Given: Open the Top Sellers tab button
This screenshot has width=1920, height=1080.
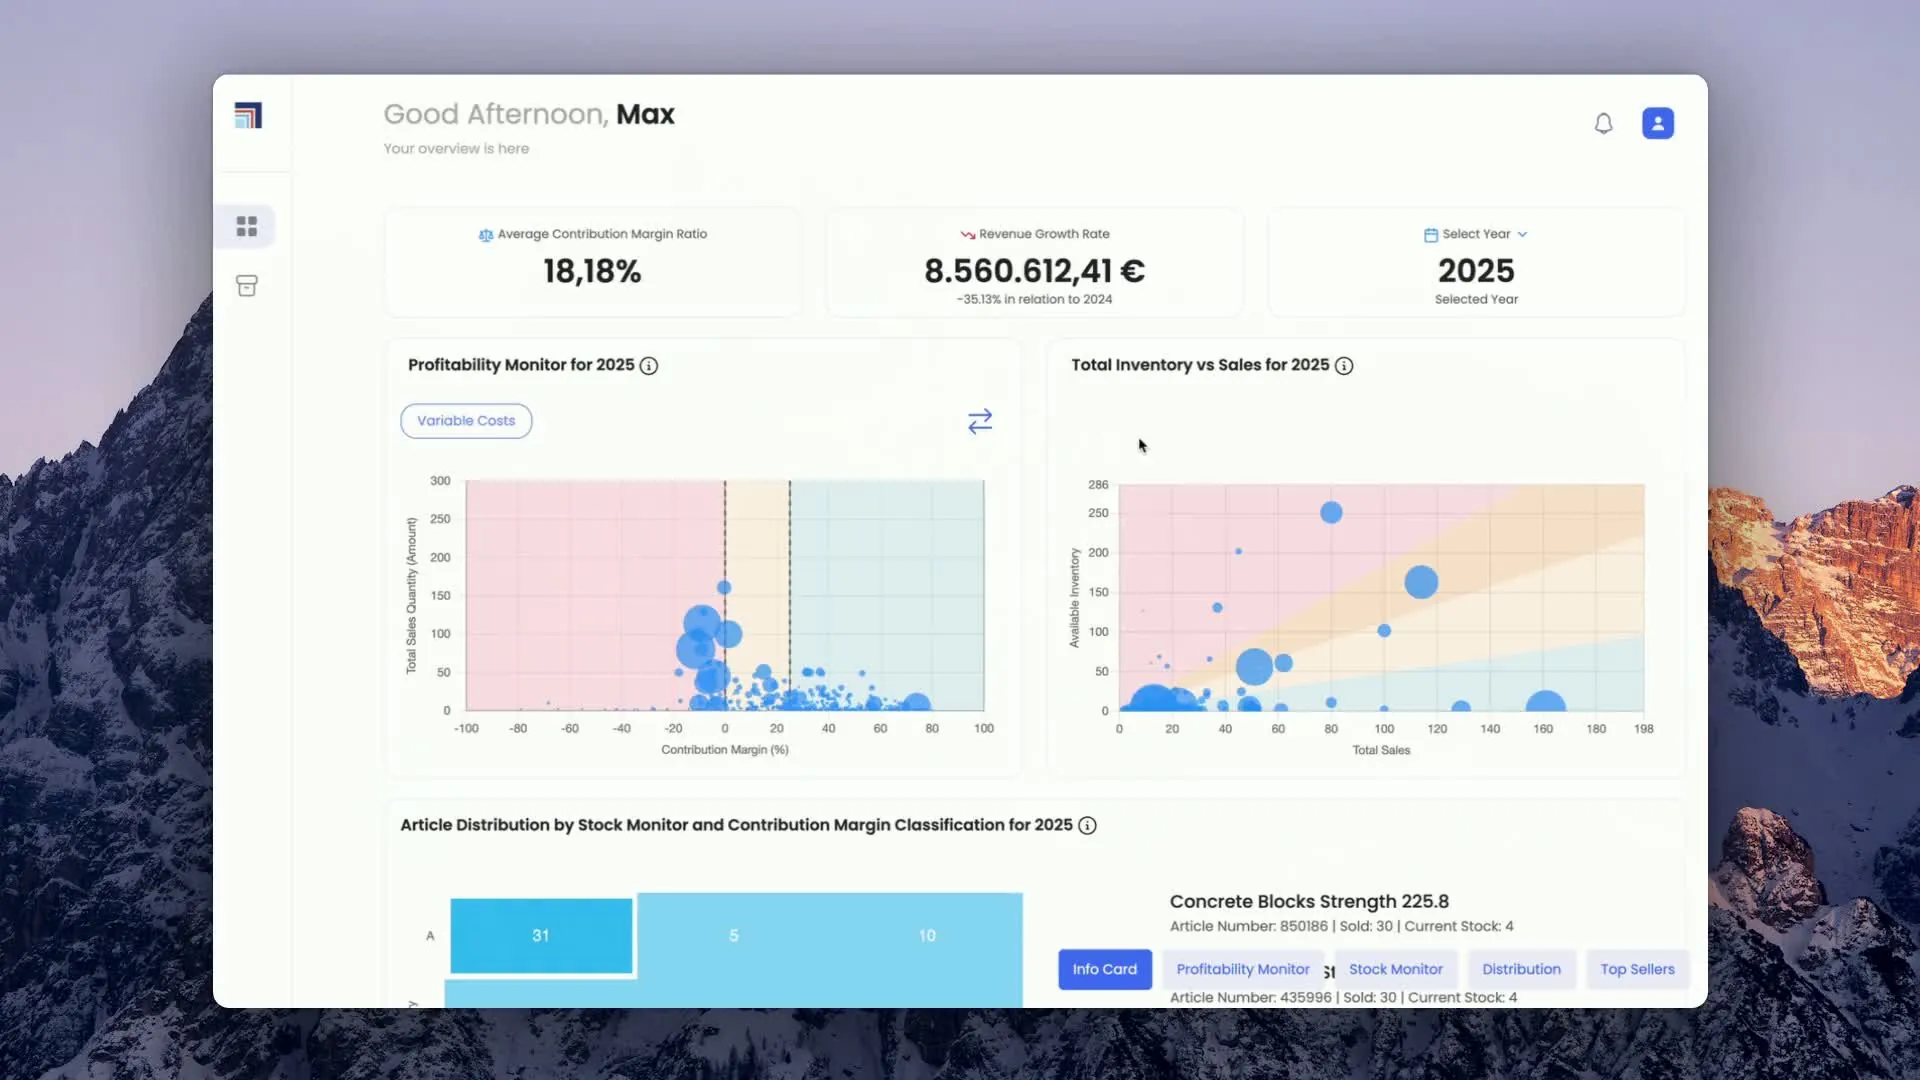Looking at the screenshot, I should [x=1636, y=969].
